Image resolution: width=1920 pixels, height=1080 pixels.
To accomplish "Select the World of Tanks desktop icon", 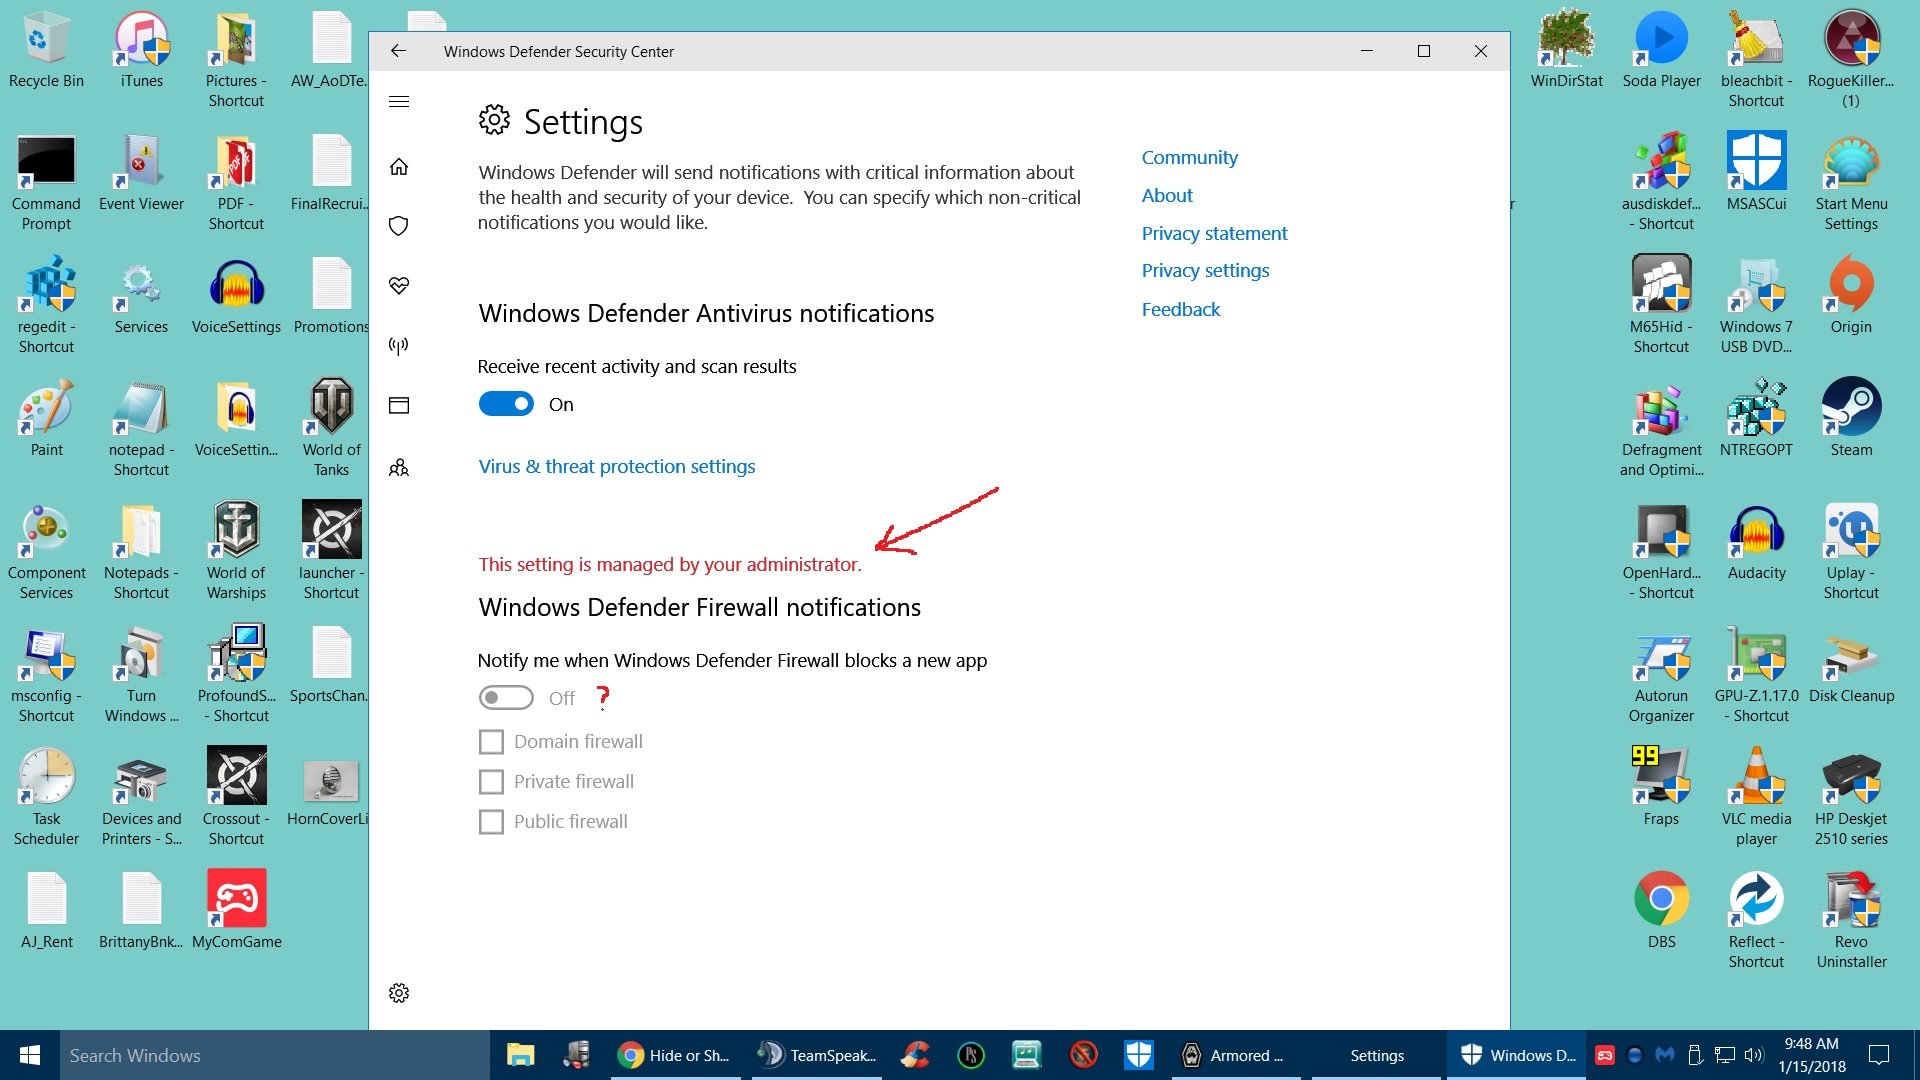I will (x=331, y=428).
